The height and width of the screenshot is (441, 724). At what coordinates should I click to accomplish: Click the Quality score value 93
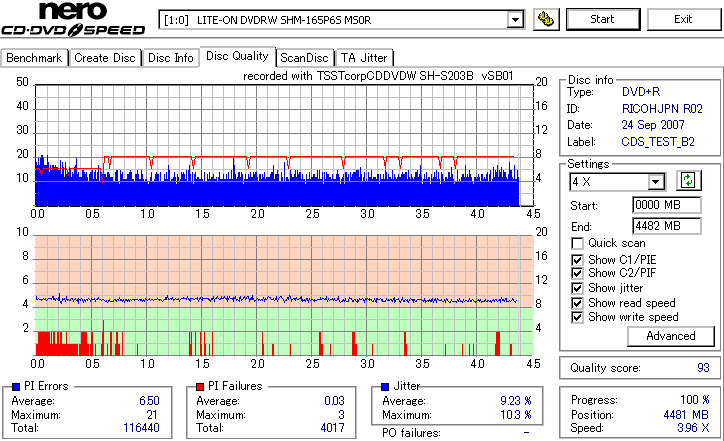click(703, 368)
